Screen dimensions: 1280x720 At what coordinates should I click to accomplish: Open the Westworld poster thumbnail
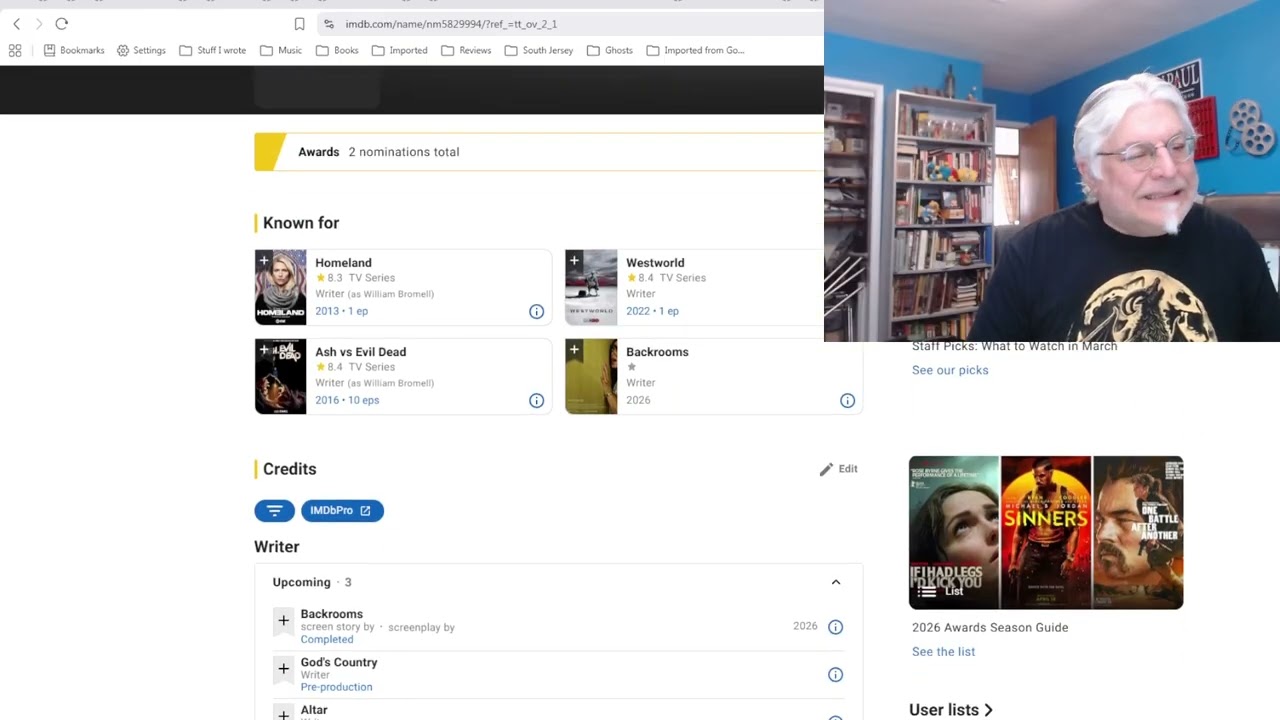591,287
